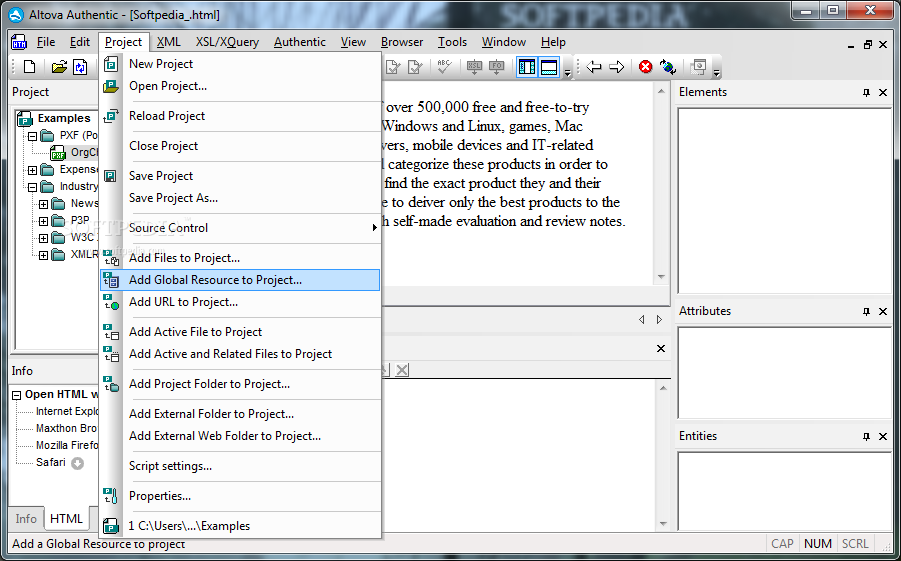Open the Source Control submenu
Image resolution: width=901 pixels, height=561 pixels.
(x=240, y=228)
